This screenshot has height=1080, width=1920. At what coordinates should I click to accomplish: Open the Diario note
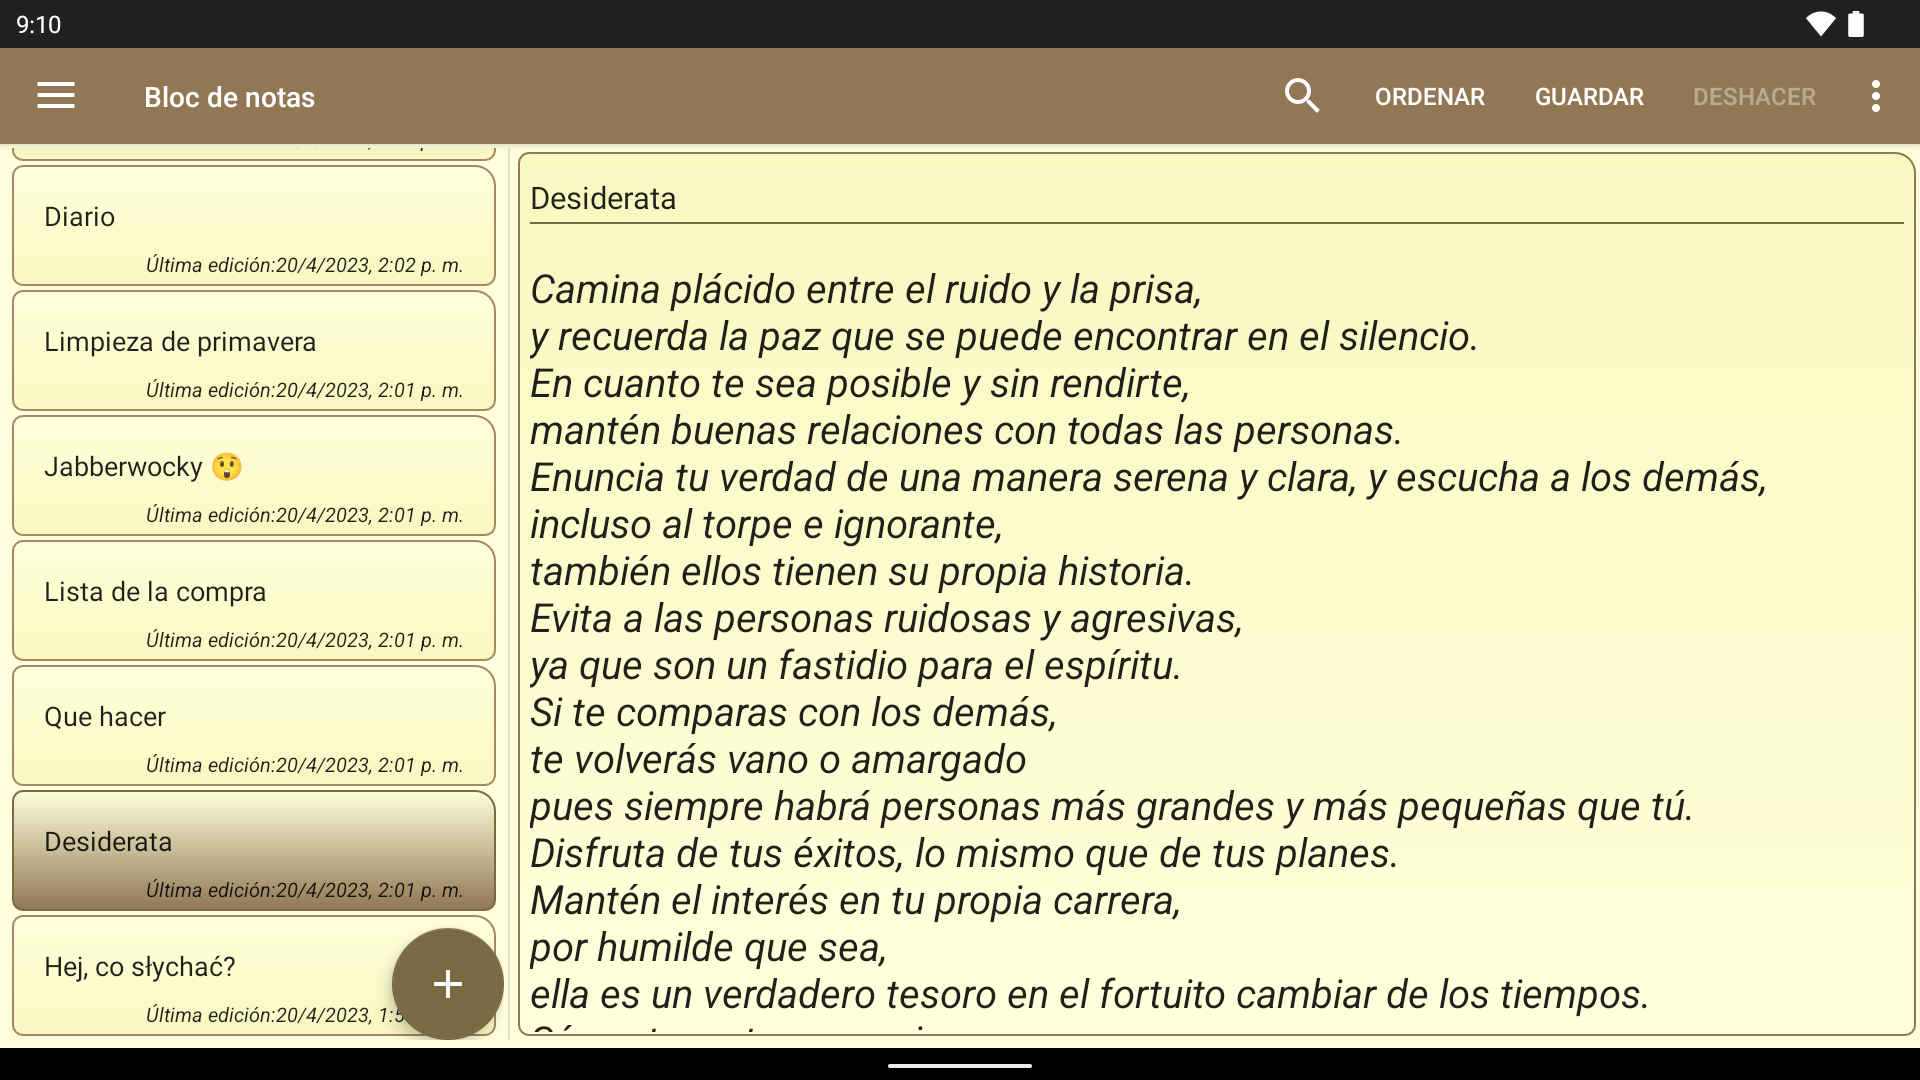click(x=253, y=226)
